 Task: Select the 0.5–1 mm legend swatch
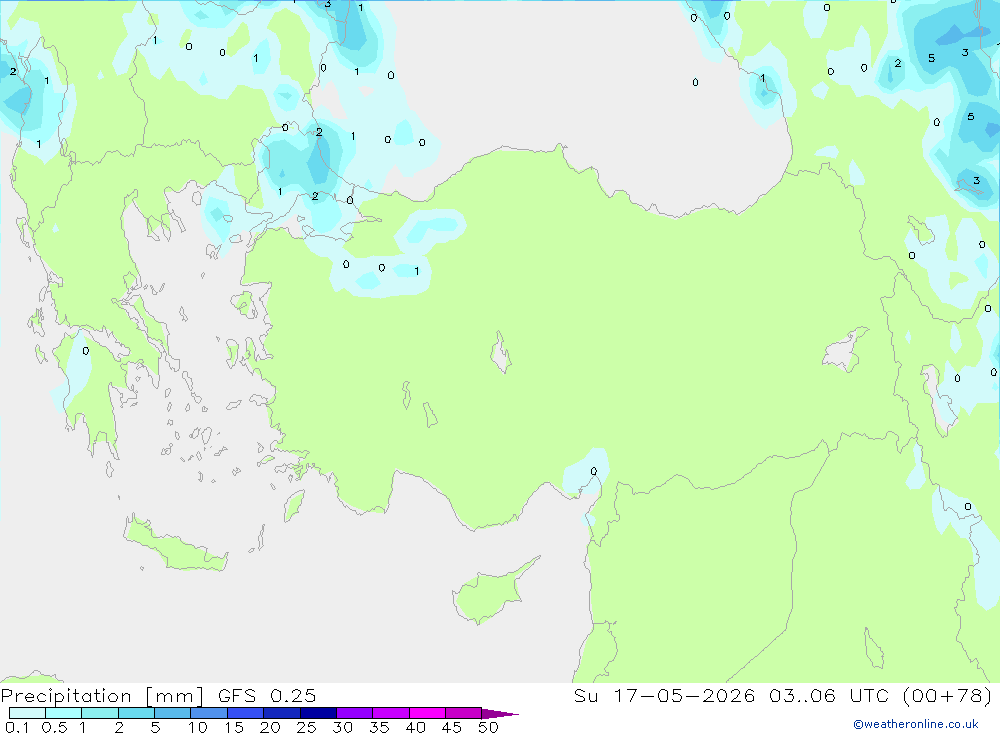[63, 713]
